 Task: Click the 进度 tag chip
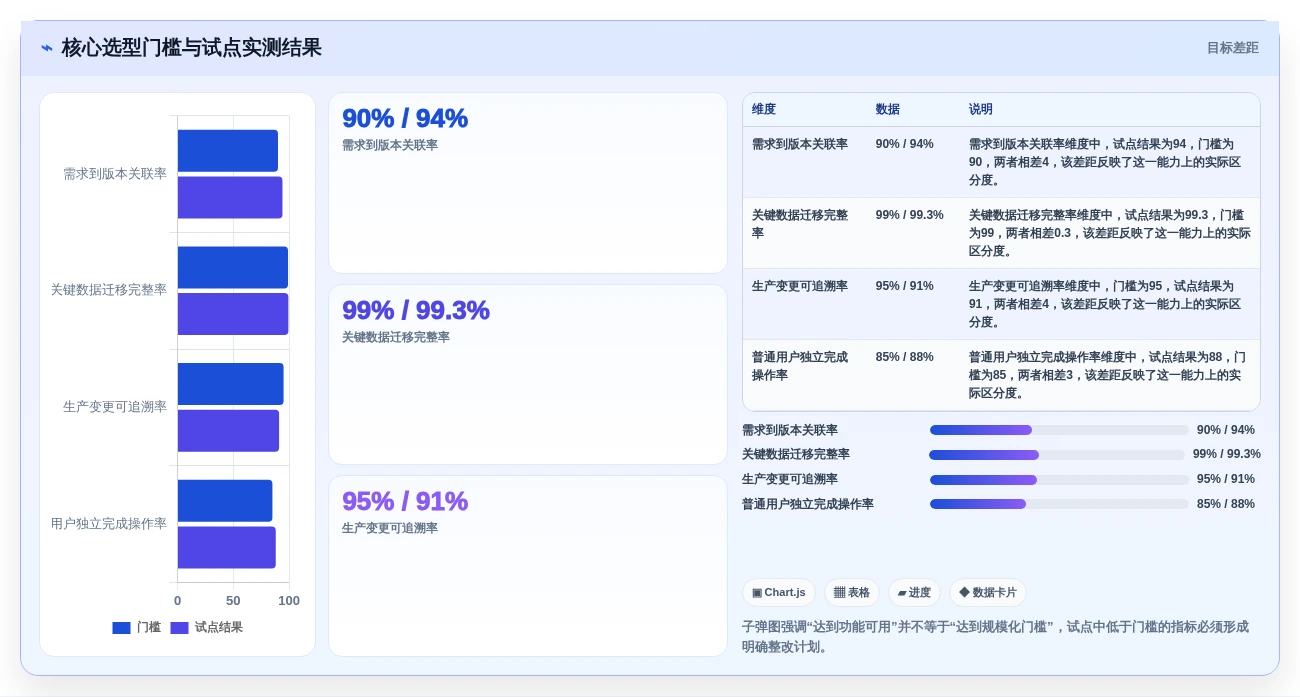point(914,592)
